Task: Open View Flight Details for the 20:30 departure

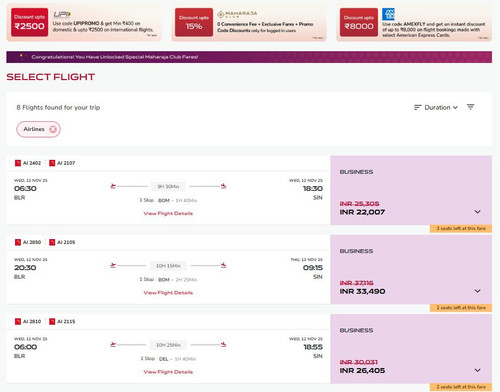Action: pos(168,293)
